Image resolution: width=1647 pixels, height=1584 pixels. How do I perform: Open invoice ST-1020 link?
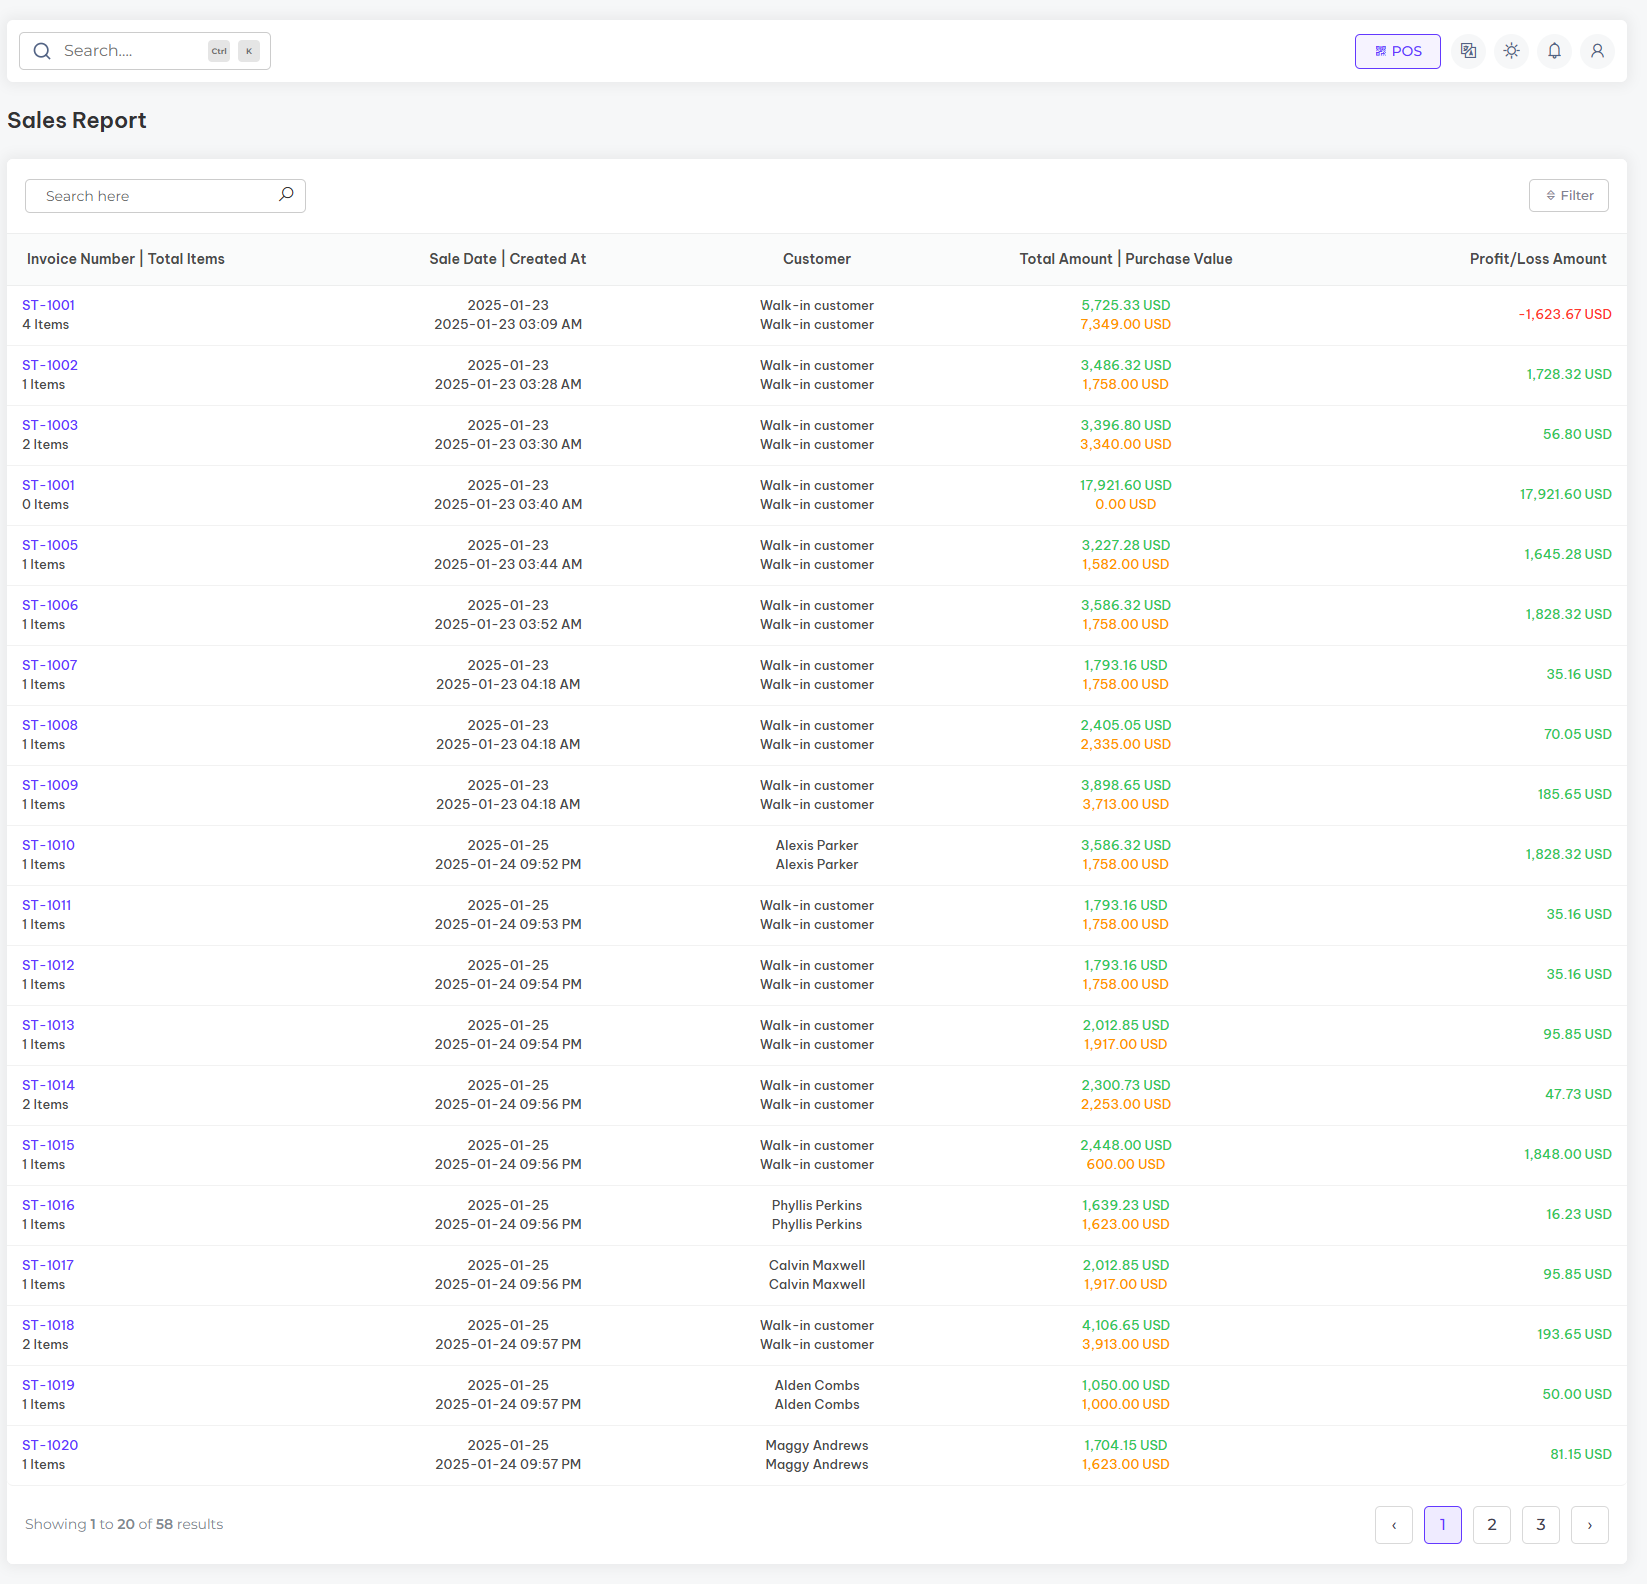[50, 1445]
